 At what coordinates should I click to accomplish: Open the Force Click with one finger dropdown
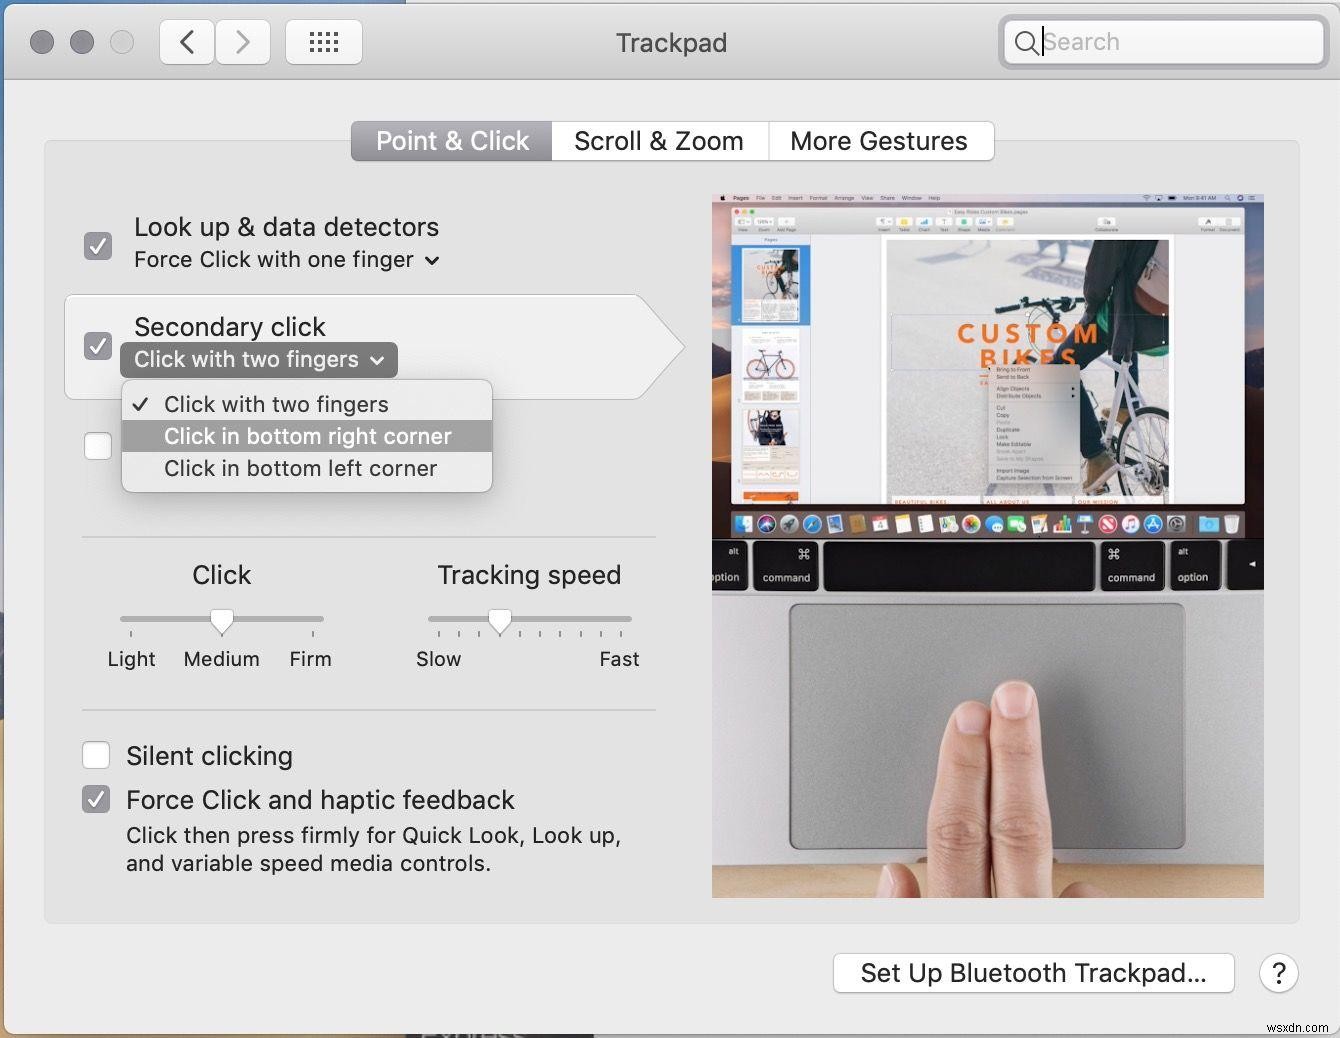pos(287,260)
